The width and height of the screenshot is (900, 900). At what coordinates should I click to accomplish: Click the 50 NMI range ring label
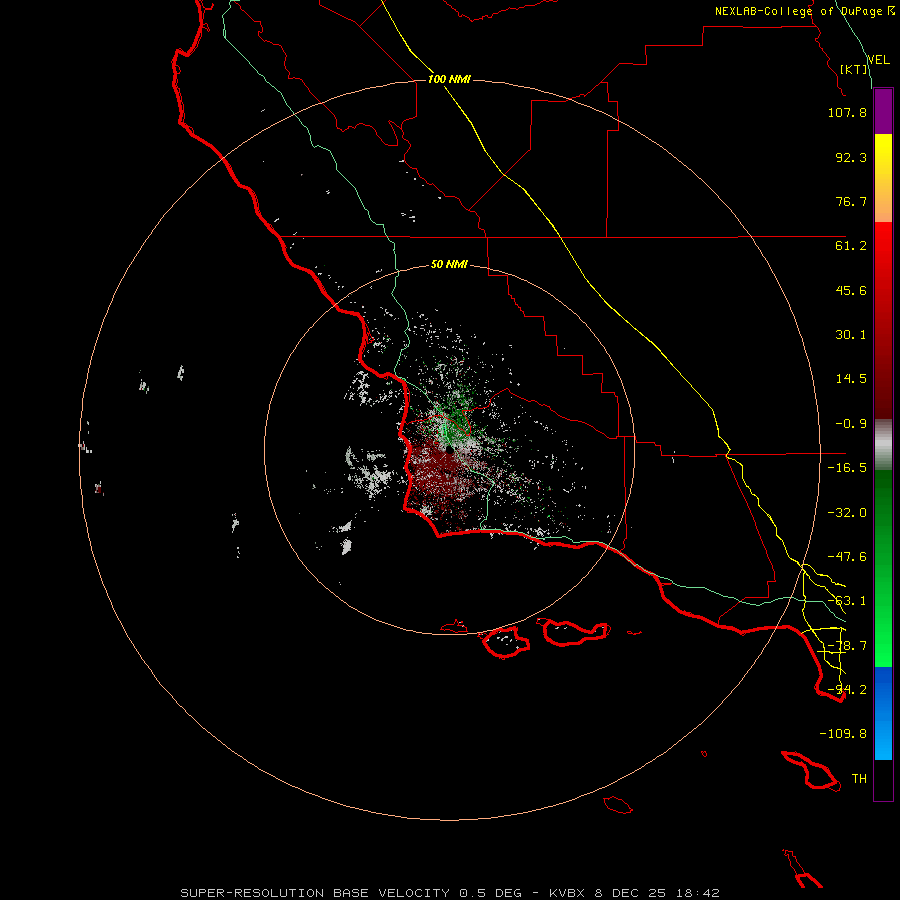click(449, 264)
